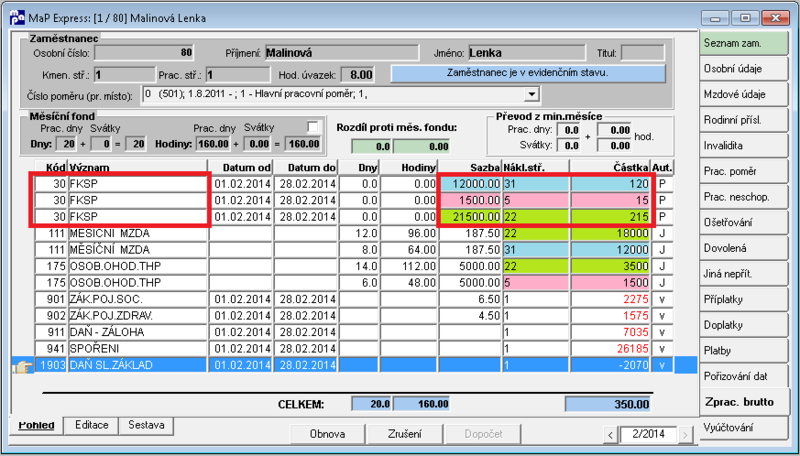Toggle the Měsíční fond checkbox
800x456 pixels.
pyautogui.click(x=313, y=126)
